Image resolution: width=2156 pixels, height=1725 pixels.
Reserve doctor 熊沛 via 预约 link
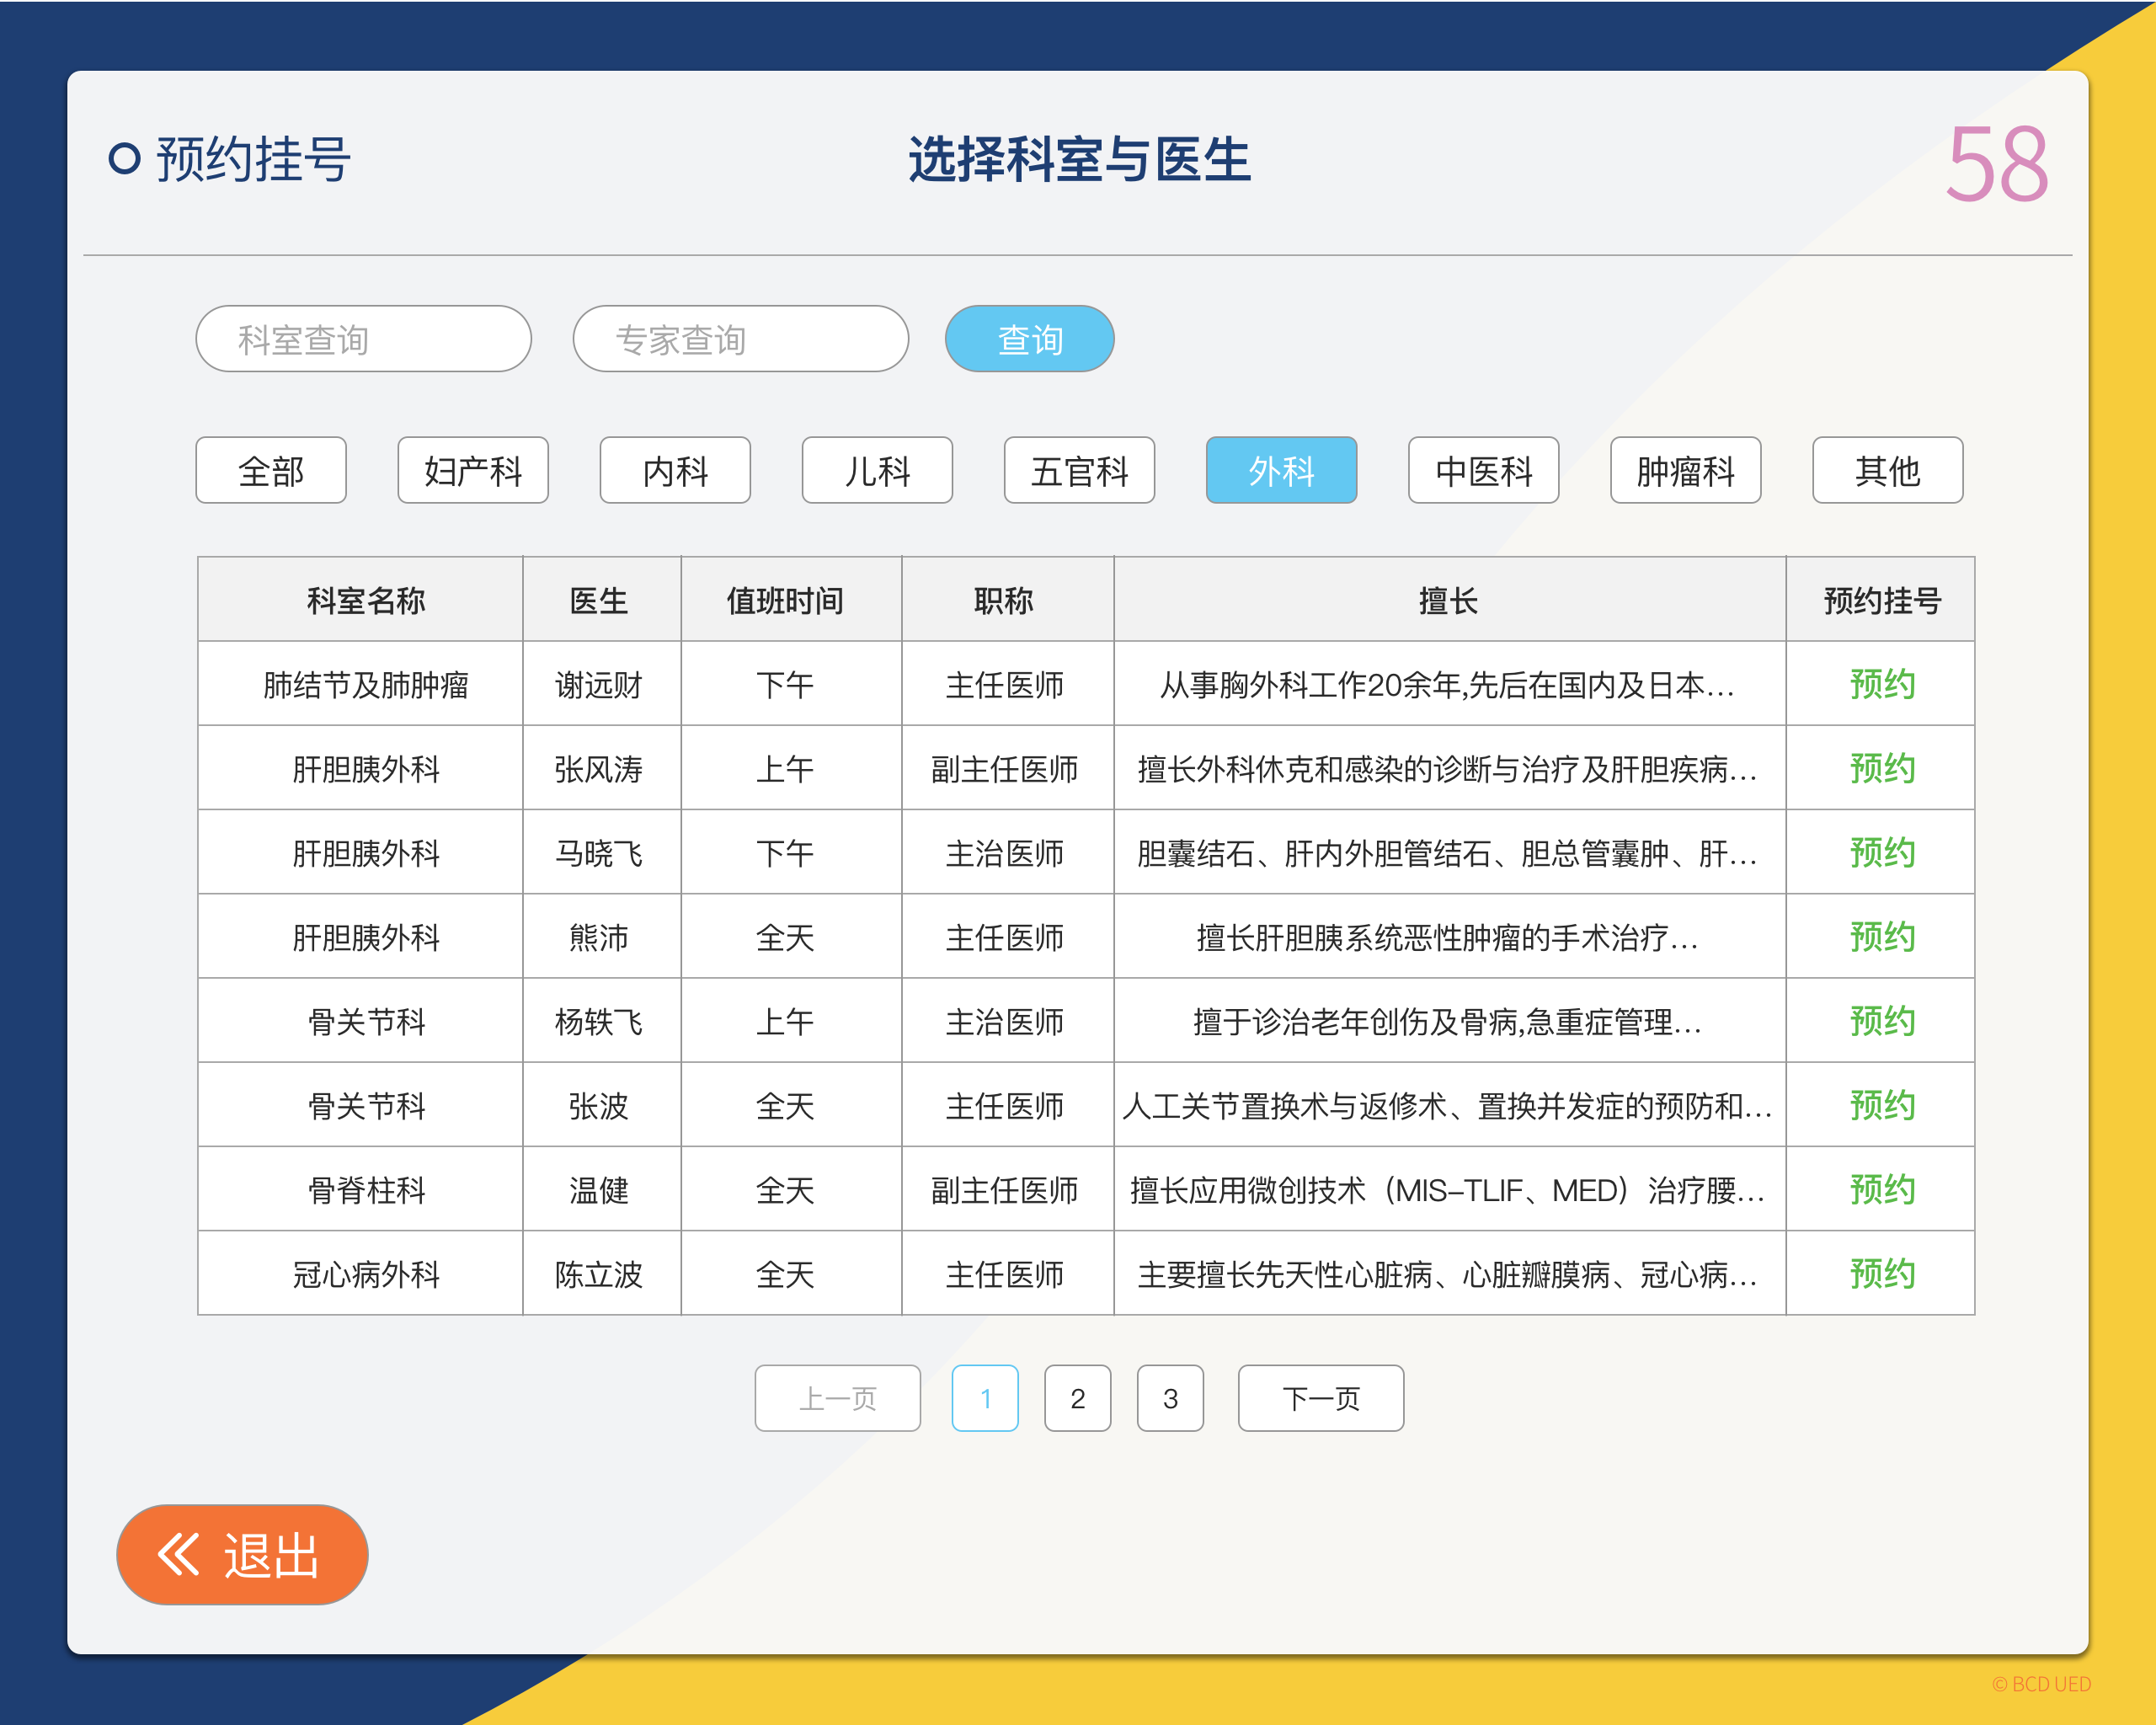(x=1881, y=937)
